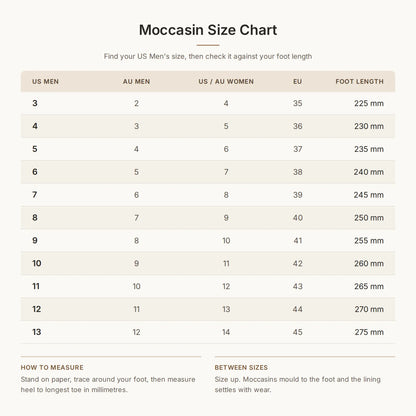Click the FOOT LENGTH column header
Image resolution: width=416 pixels, height=416 pixels.
[x=359, y=81]
